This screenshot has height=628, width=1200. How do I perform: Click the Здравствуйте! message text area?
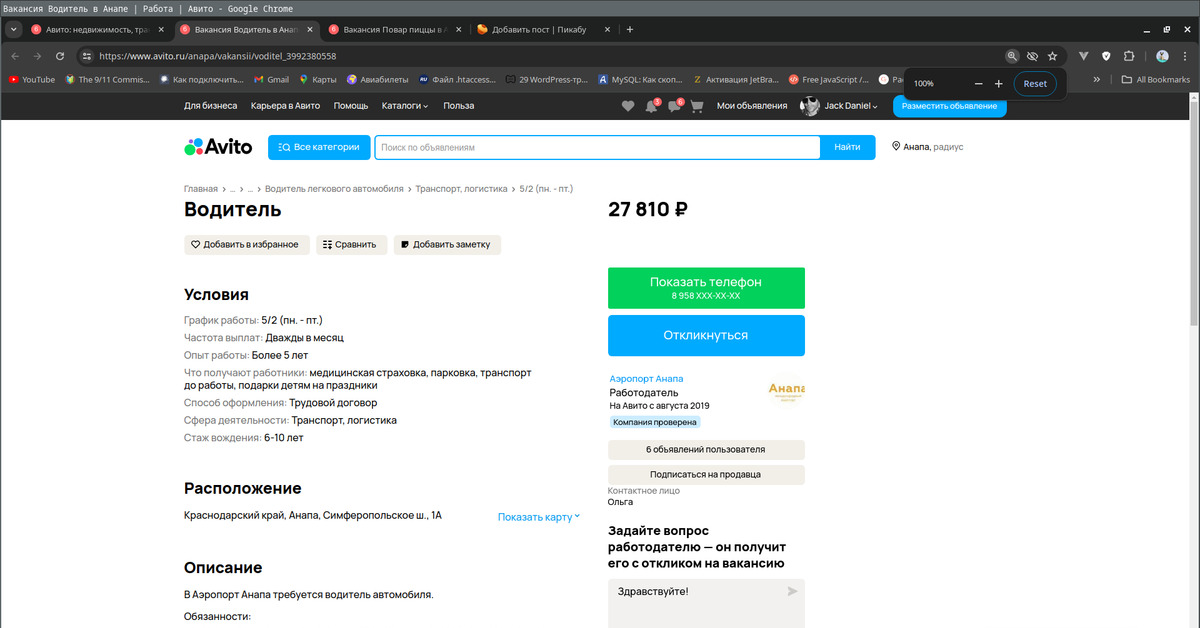click(x=706, y=603)
